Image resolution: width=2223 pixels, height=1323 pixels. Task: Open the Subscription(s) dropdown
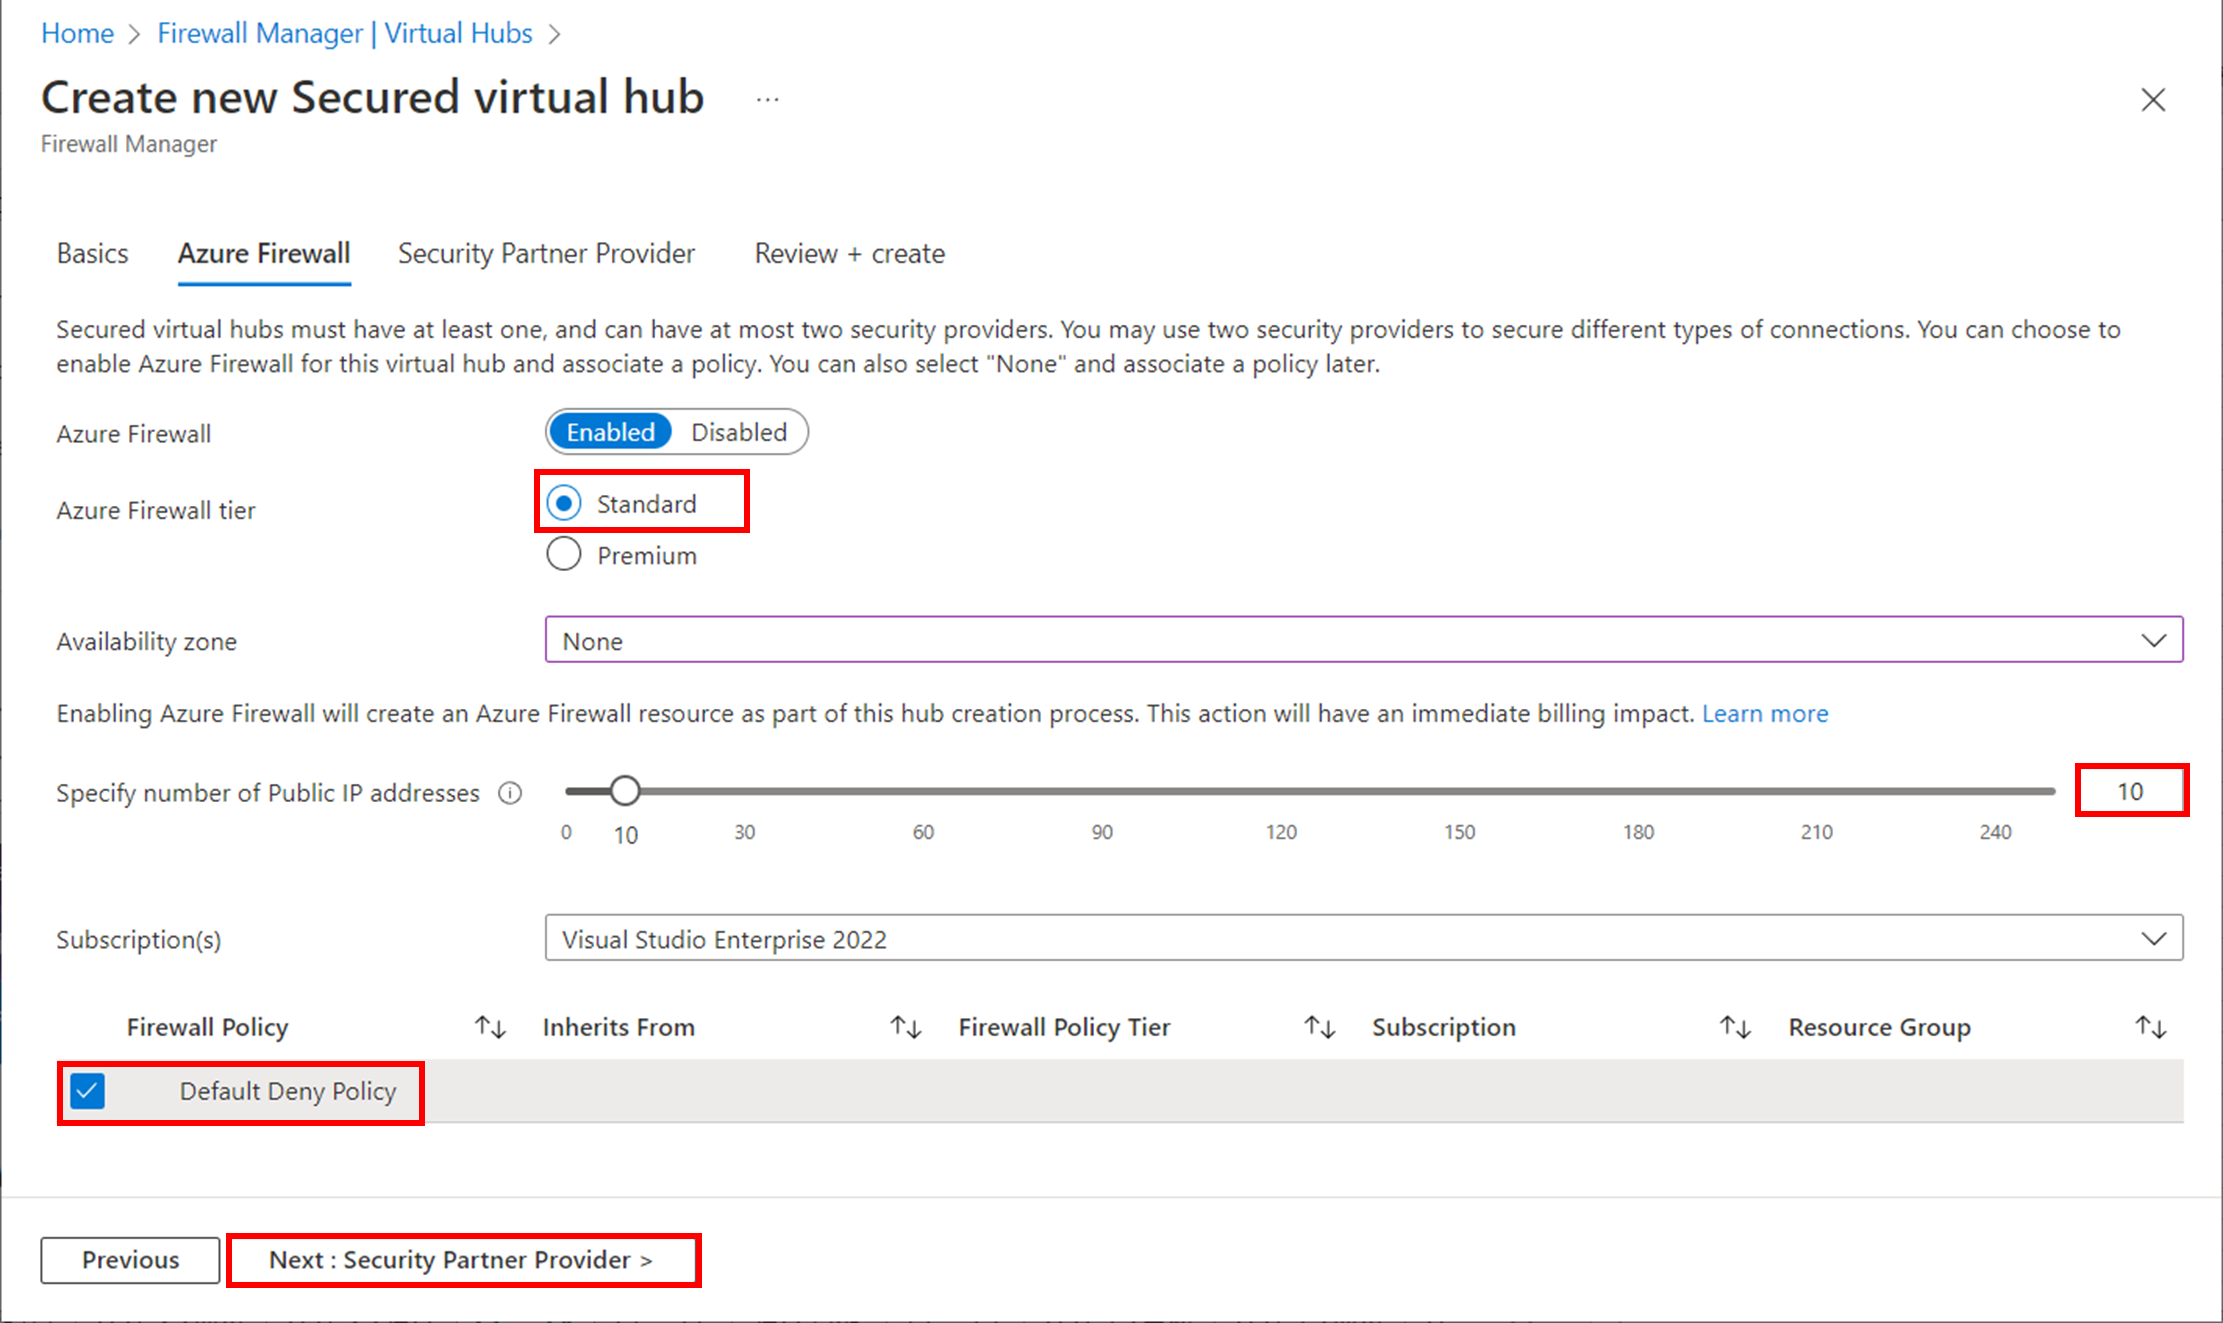click(x=1363, y=938)
